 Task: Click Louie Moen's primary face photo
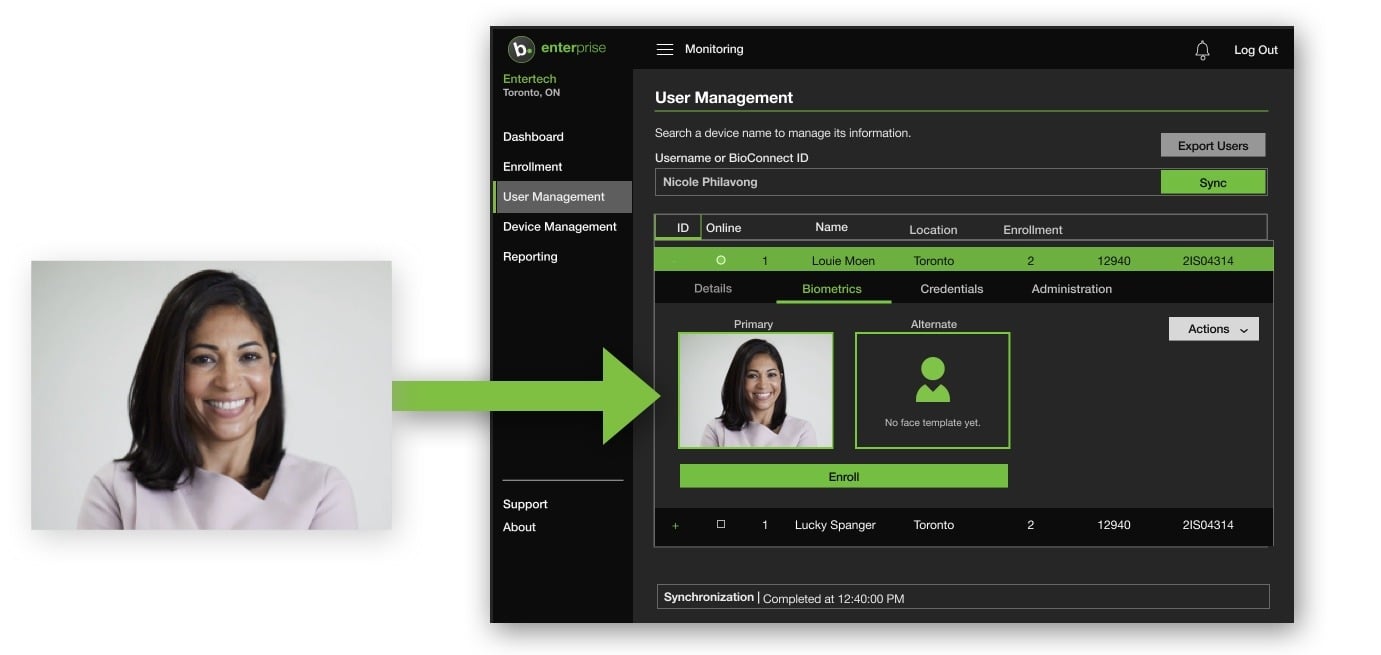click(x=756, y=390)
